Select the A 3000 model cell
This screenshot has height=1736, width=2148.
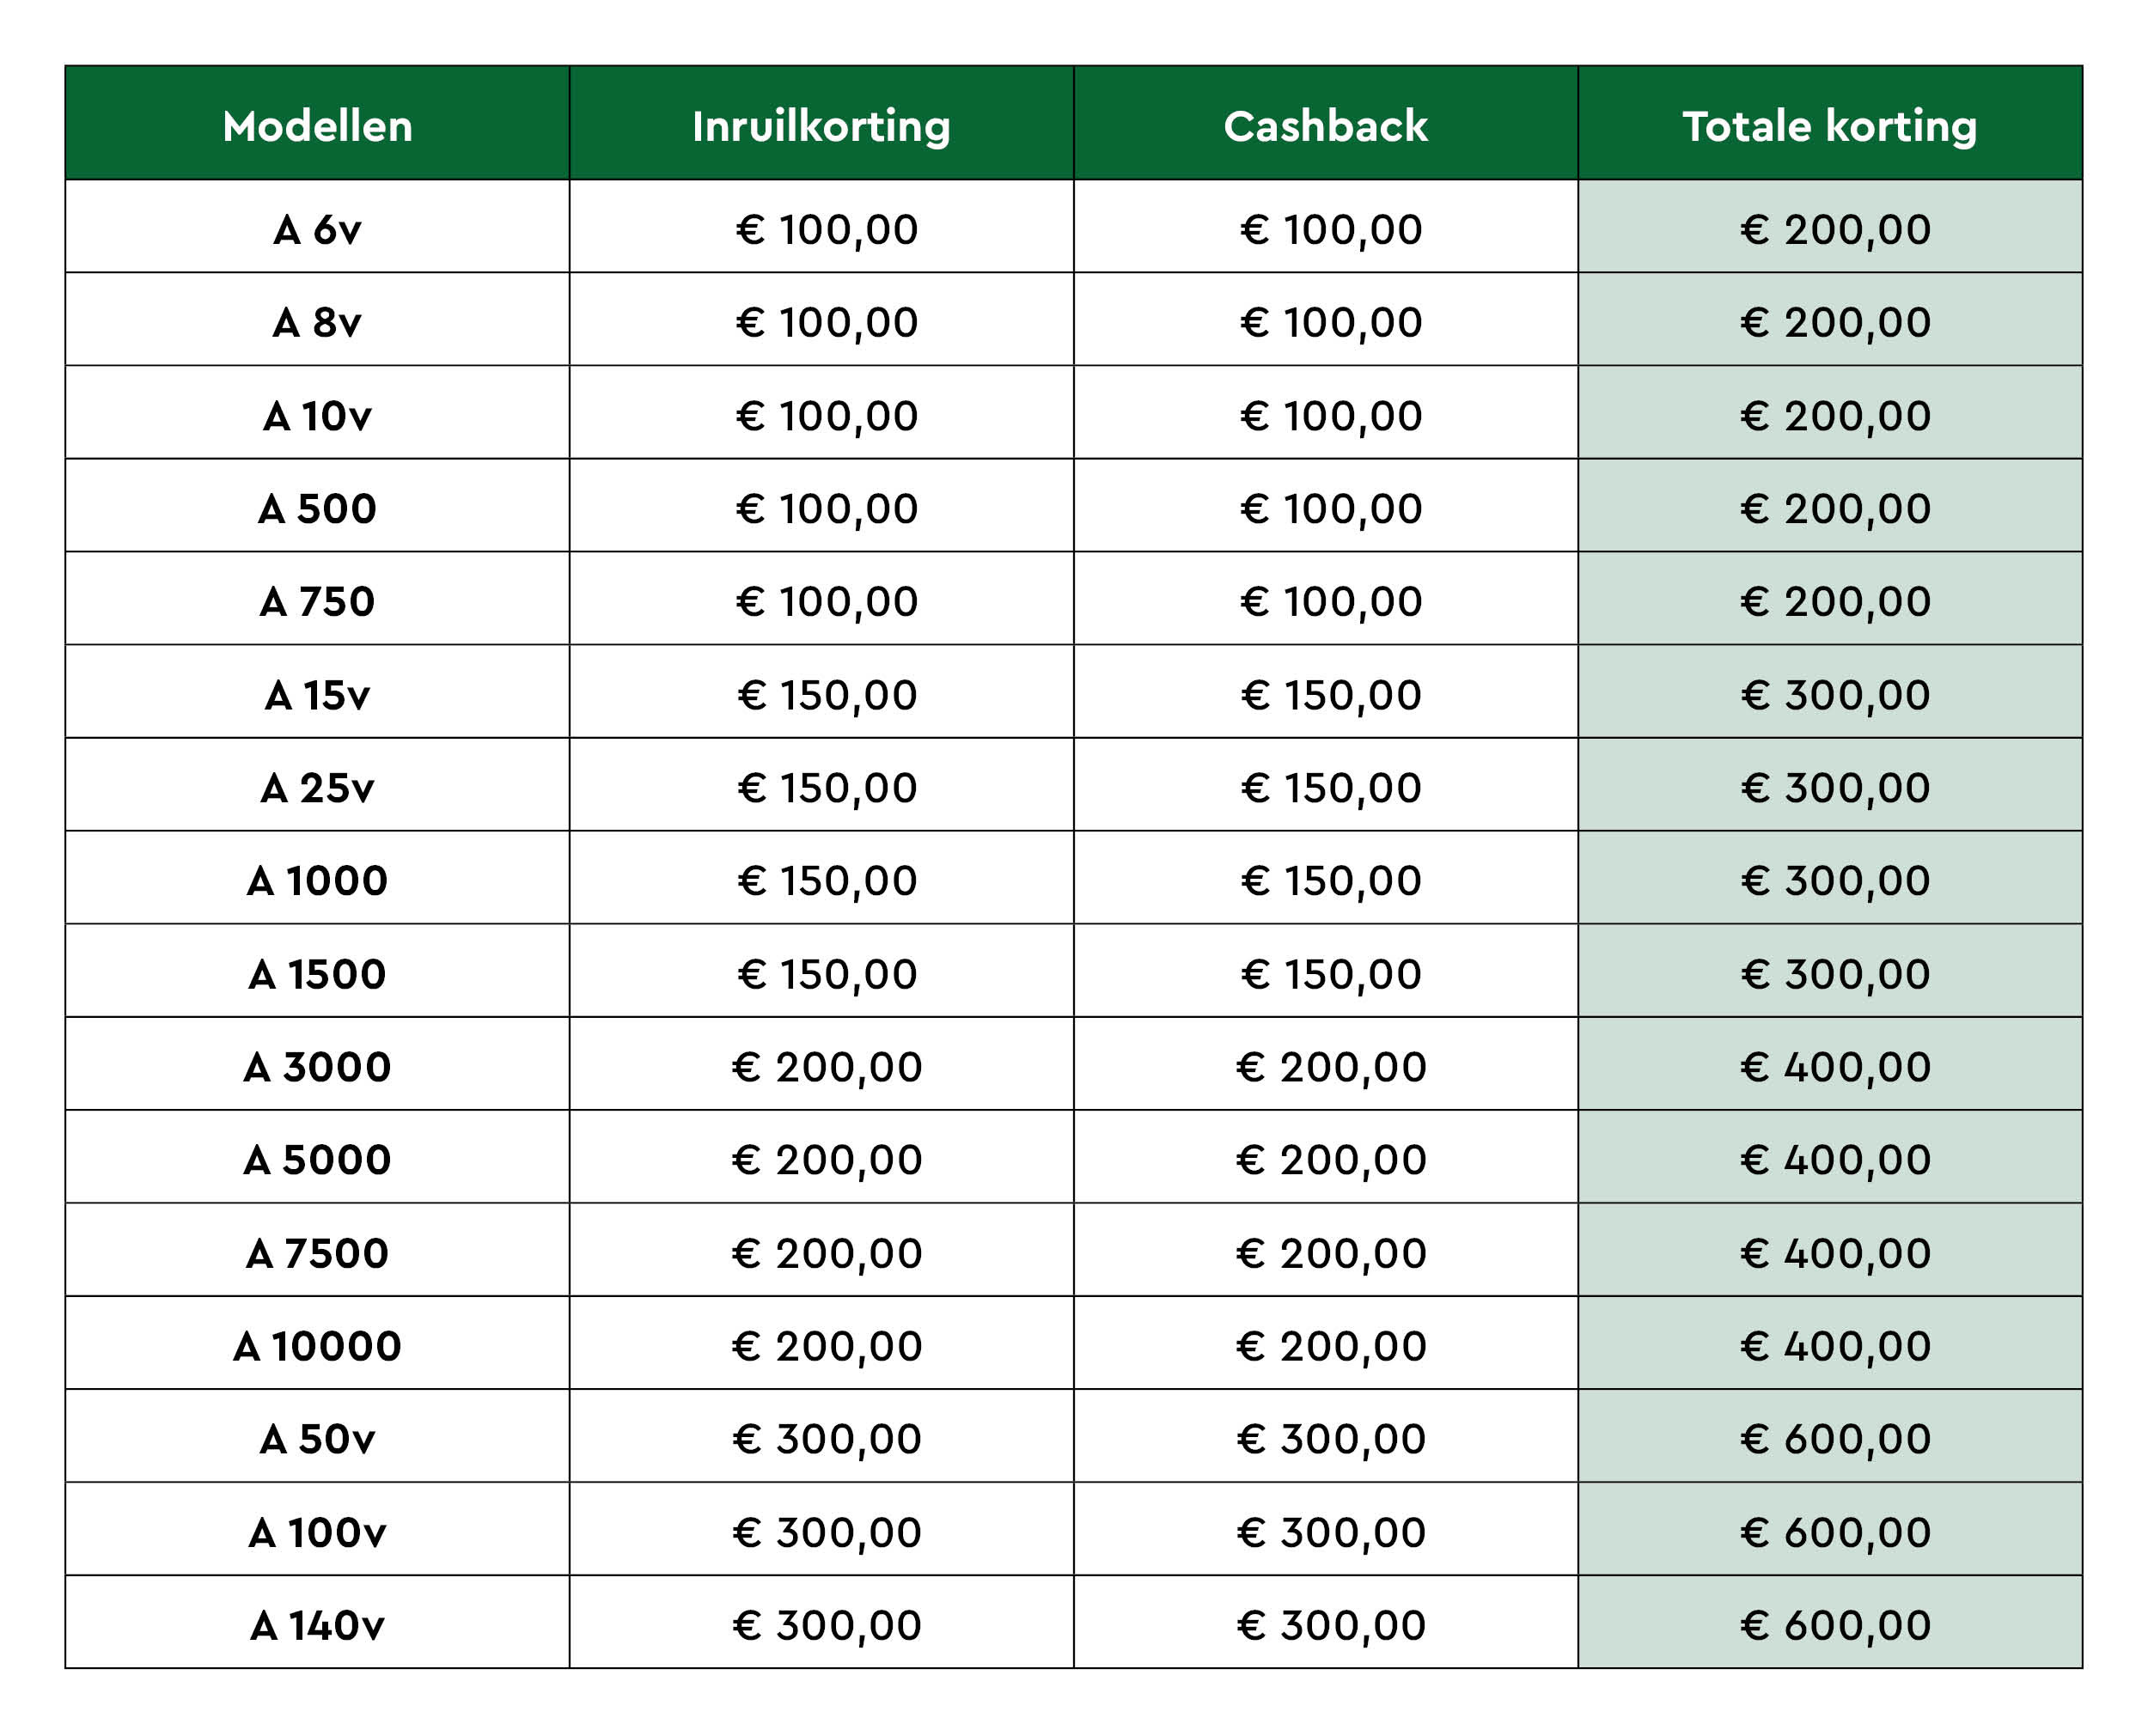pyautogui.click(x=317, y=1067)
